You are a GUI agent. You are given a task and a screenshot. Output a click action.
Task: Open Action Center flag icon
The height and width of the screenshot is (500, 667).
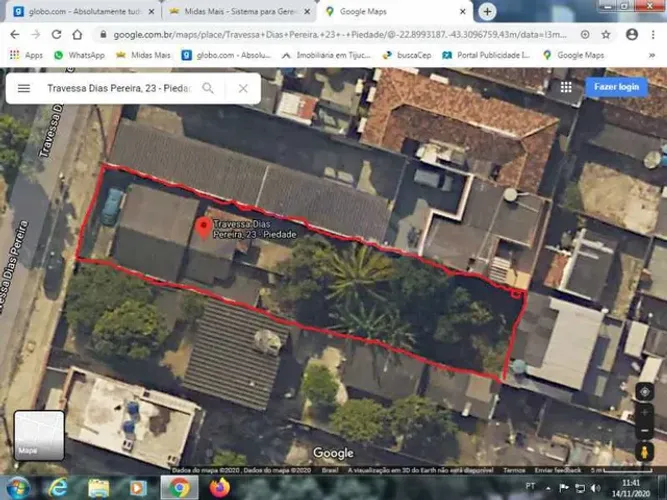(x=564, y=488)
